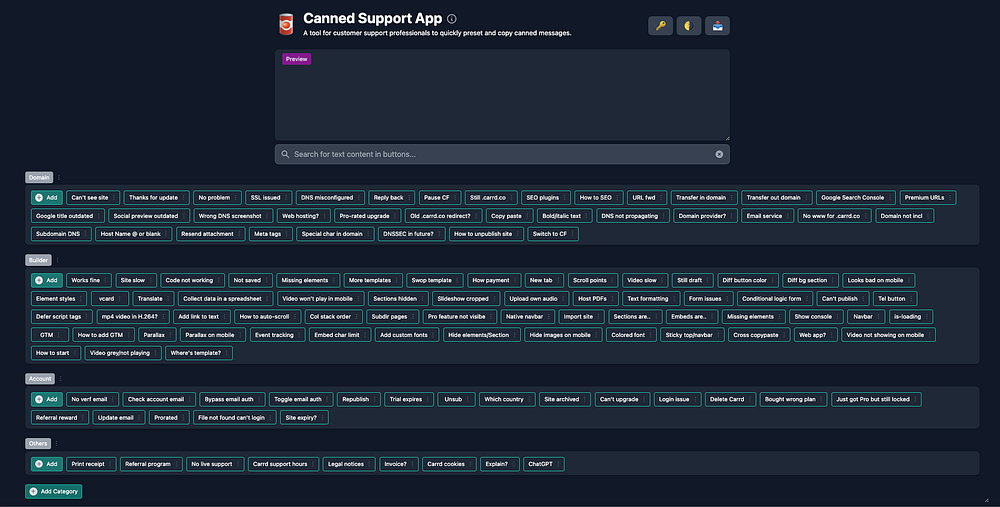Click the magnifier icon in search bar
Image resolution: width=1000 pixels, height=507 pixels.
pos(285,154)
